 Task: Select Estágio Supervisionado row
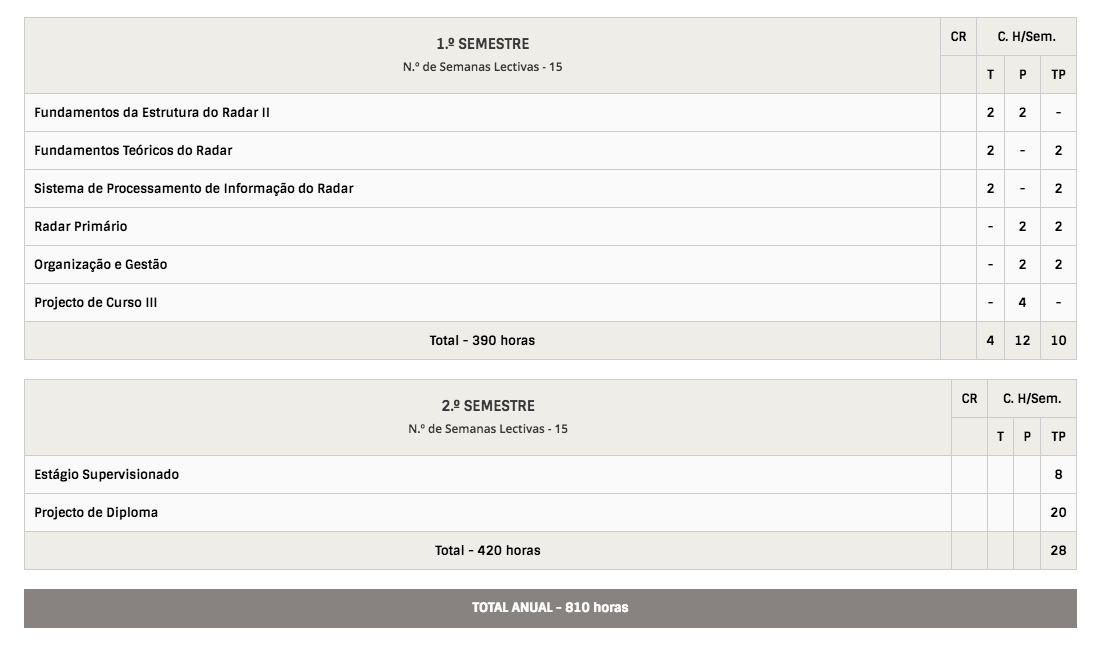[107, 475]
